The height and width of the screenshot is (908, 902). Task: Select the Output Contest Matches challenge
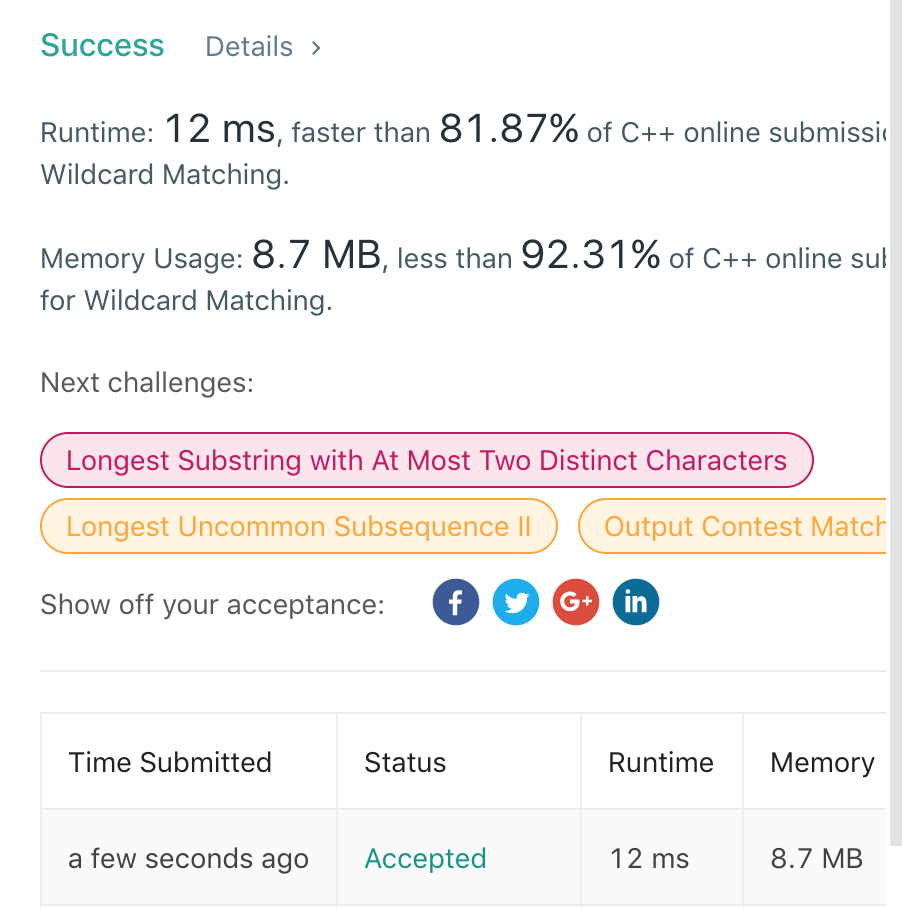(x=740, y=527)
